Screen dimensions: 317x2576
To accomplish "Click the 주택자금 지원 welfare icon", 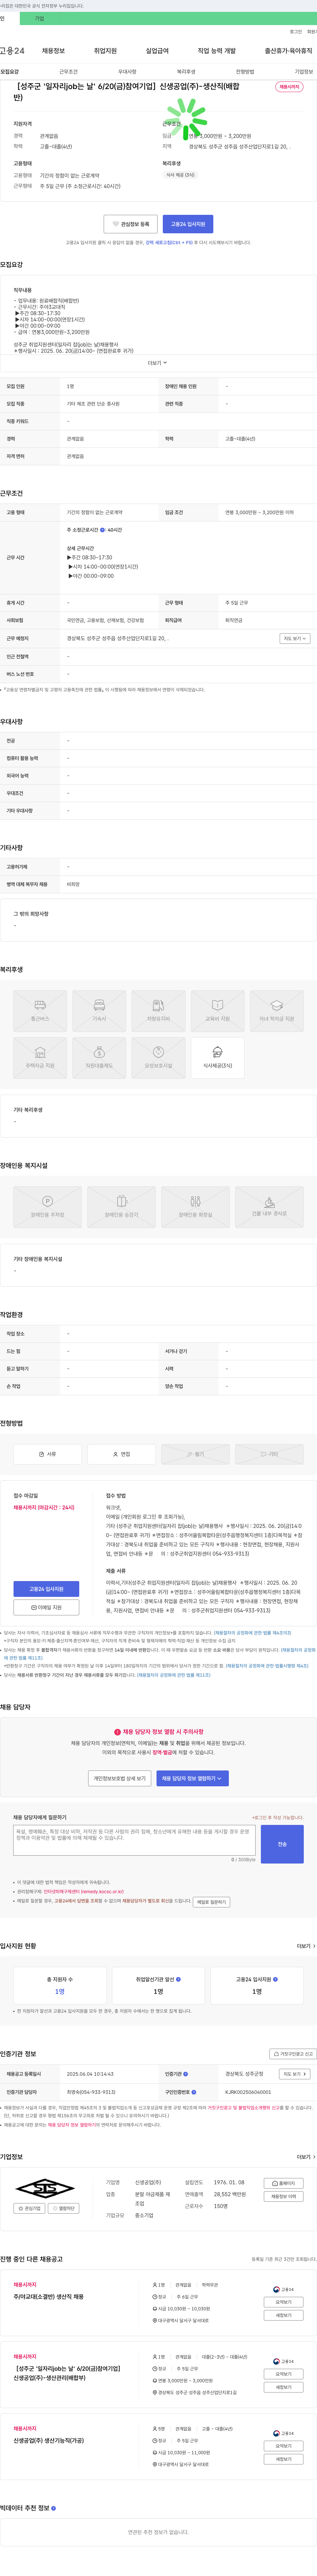I will pos(40,1058).
